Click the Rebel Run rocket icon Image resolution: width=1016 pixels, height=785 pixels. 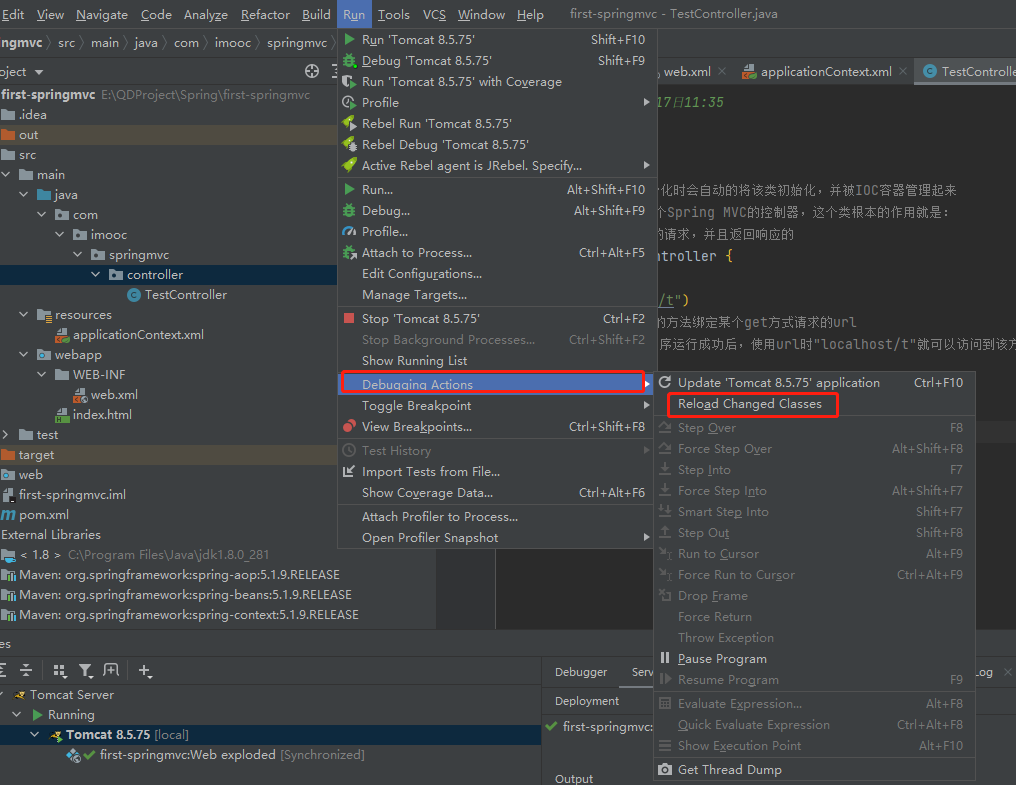(349, 123)
